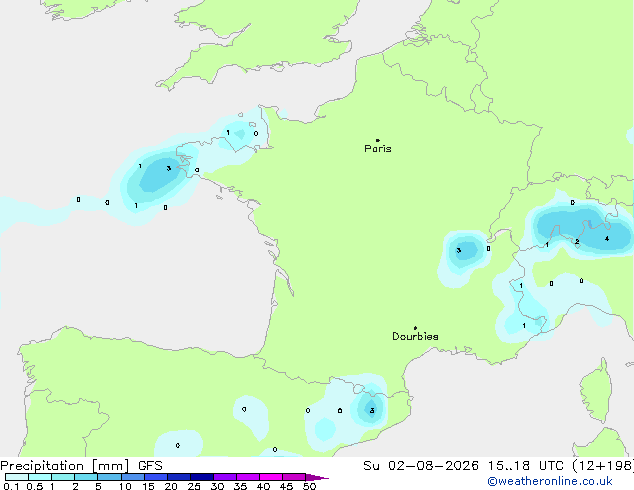
Task: Click the Dourbies location label
Action: click(415, 336)
